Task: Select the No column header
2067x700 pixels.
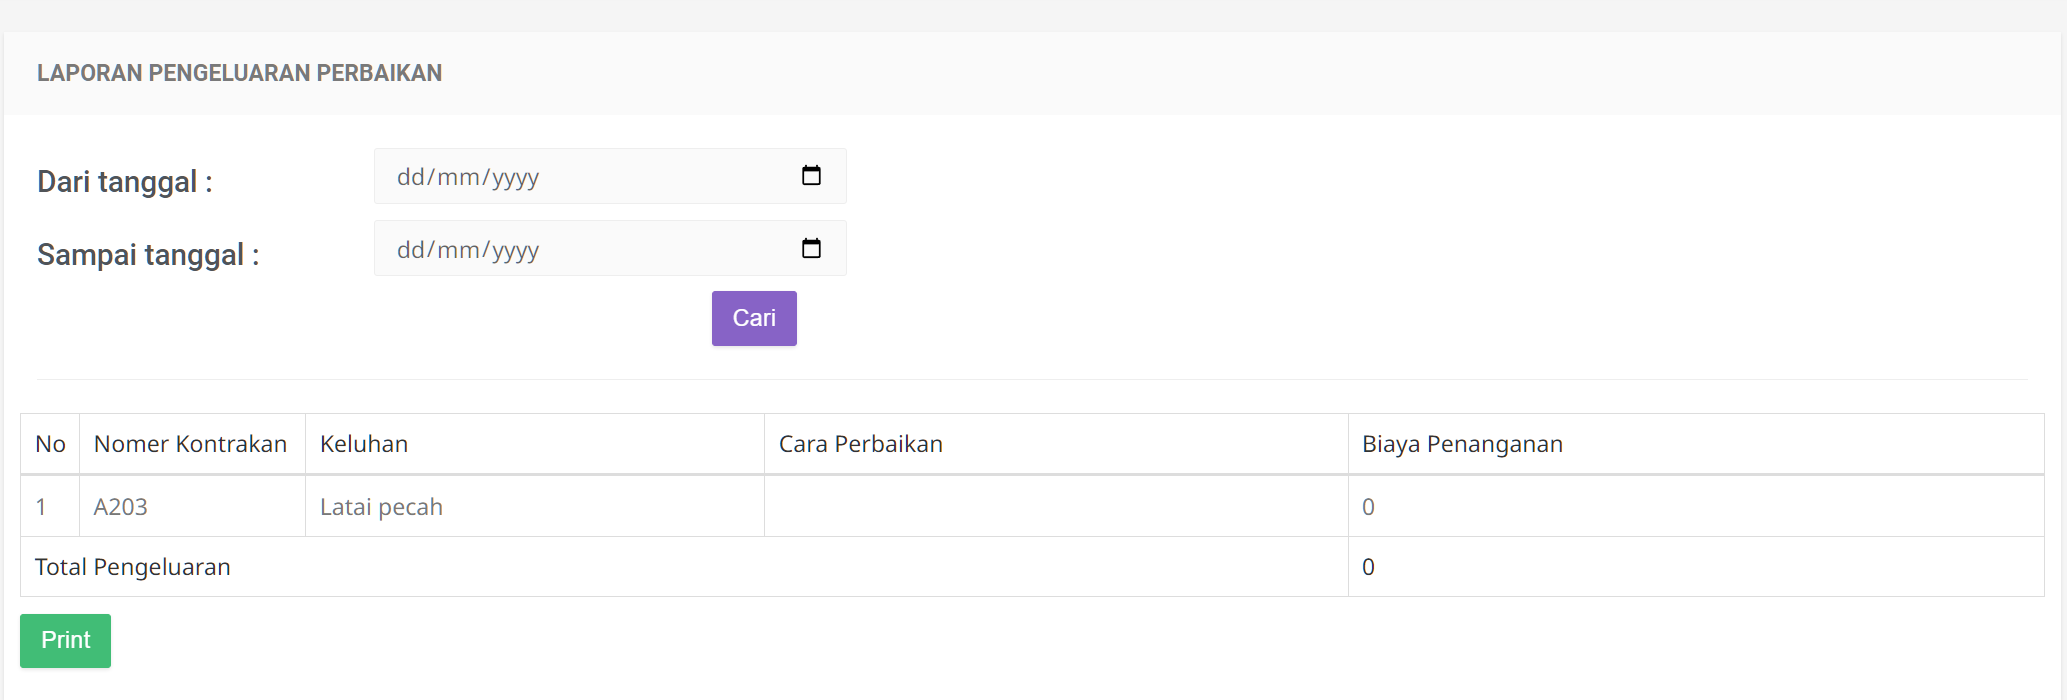Action: [50, 444]
